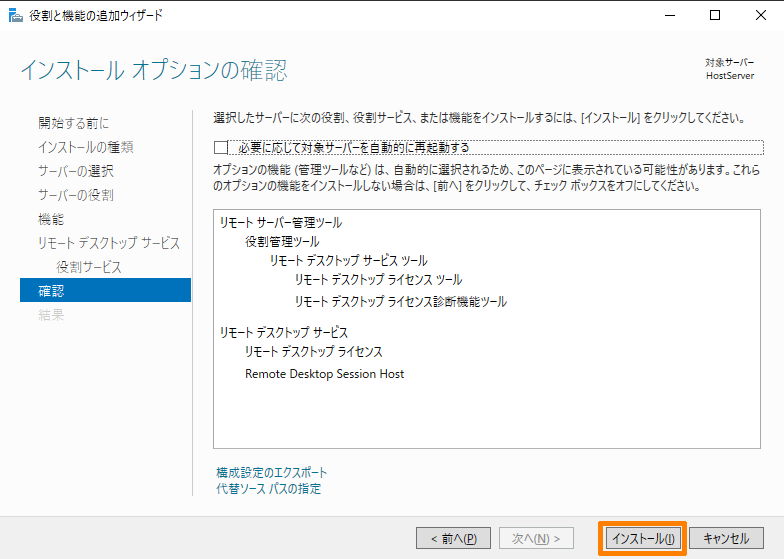The height and width of the screenshot is (559, 784).
Task: Click リモート デスクトップ ライセンス role service entry
Action: 314,352
